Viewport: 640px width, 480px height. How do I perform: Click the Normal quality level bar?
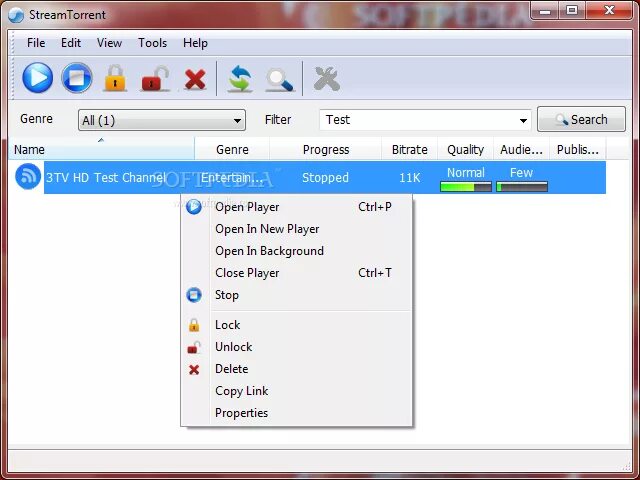[466, 187]
